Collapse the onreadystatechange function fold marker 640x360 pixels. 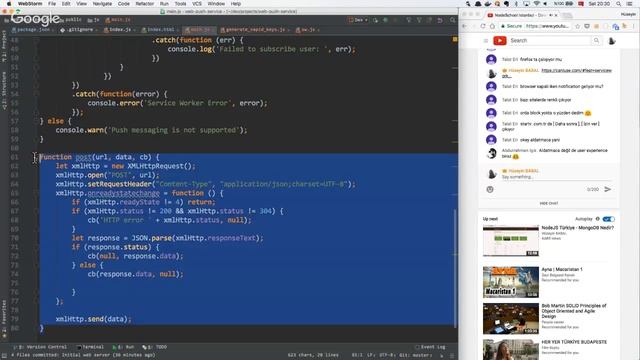[x=36, y=193]
